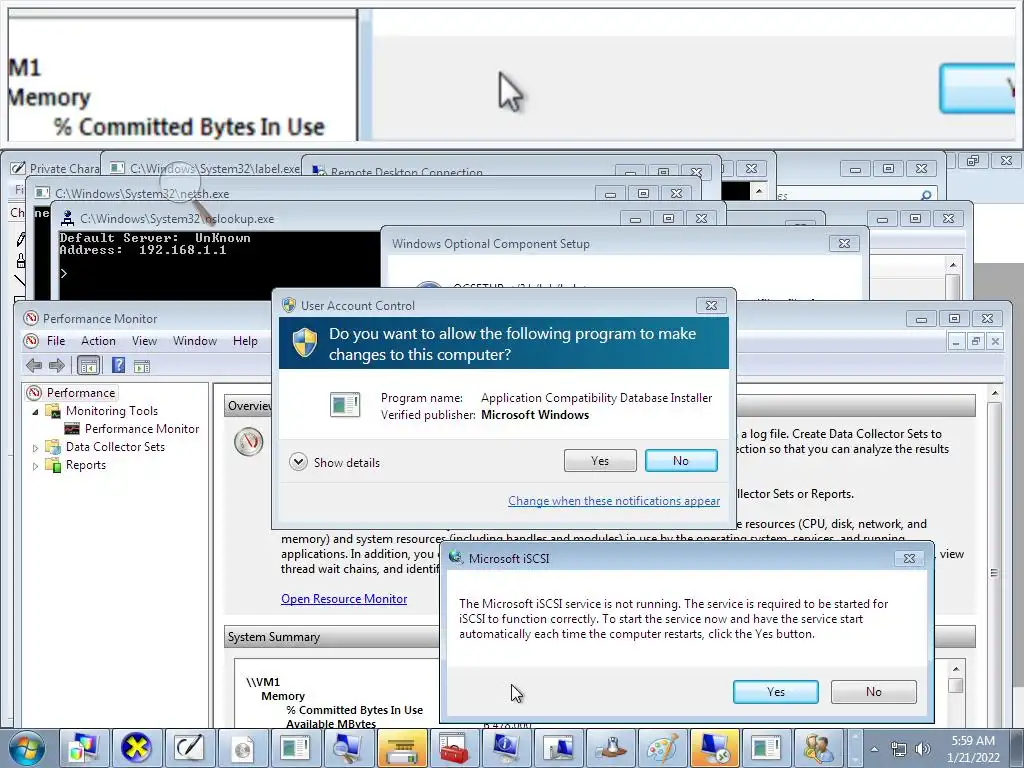The height and width of the screenshot is (768, 1024).
Task: Close the Windows Optional Component Setup window
Action: pos(844,244)
